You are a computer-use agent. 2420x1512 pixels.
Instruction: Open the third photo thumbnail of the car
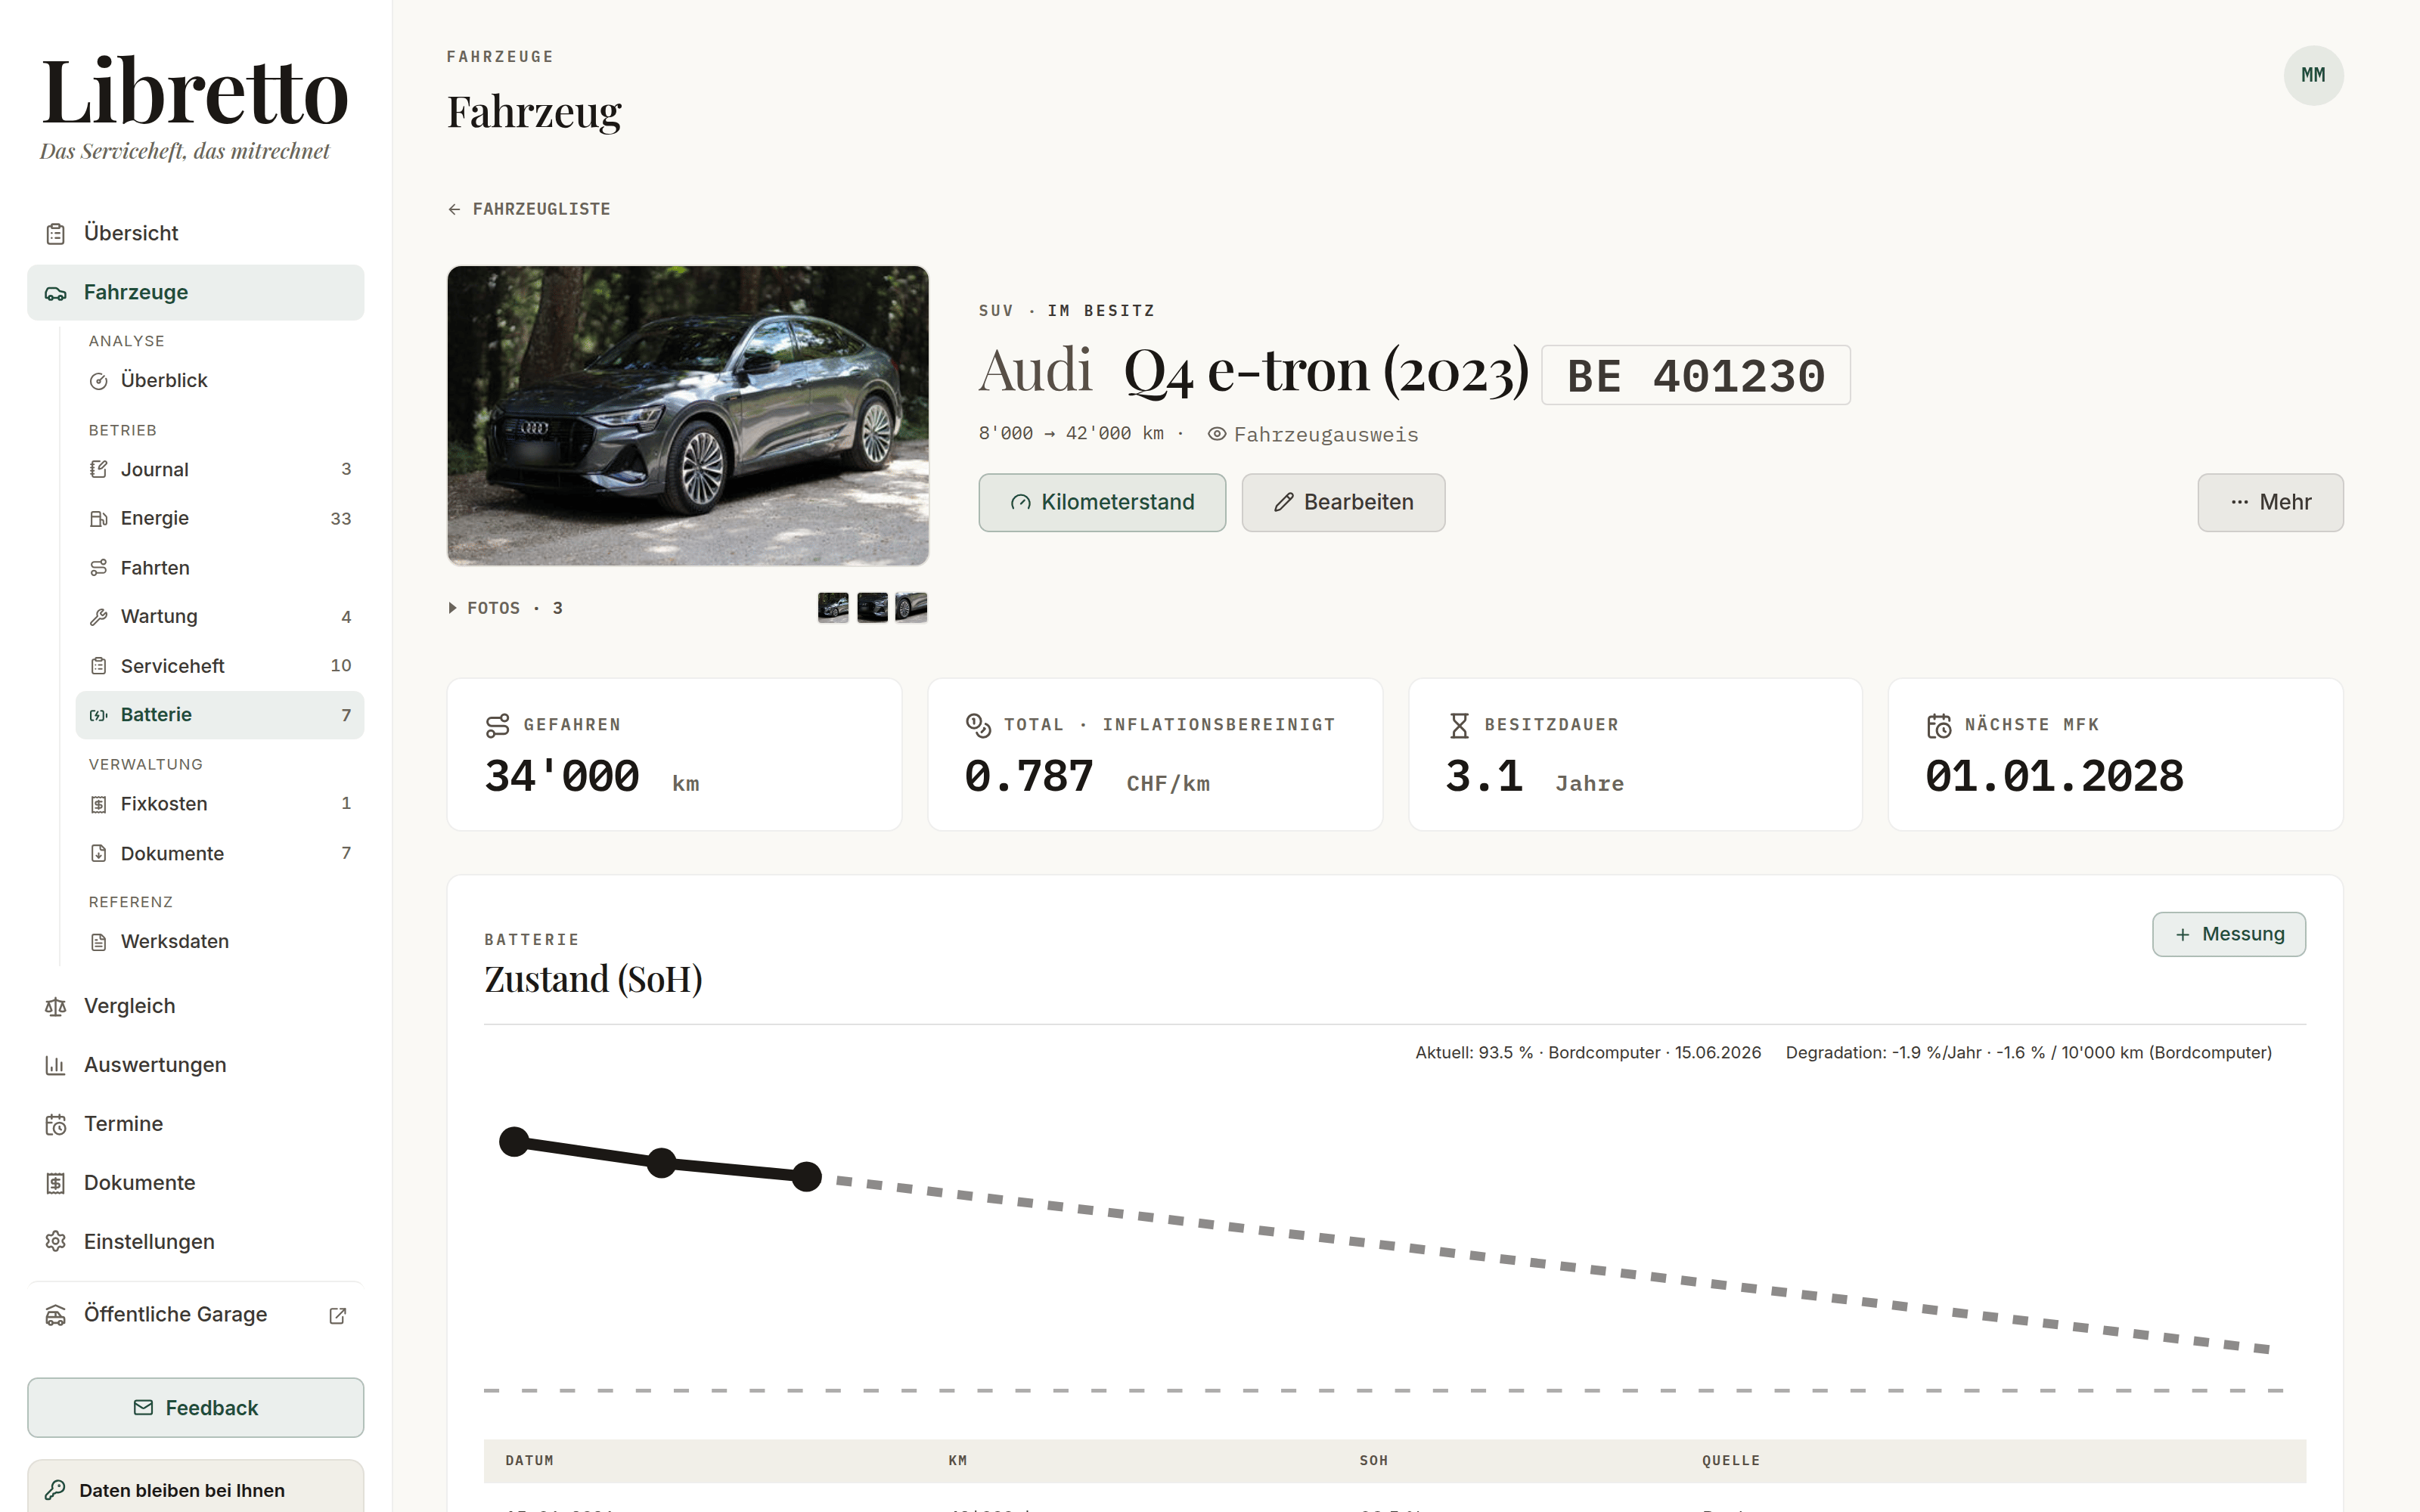pos(911,607)
